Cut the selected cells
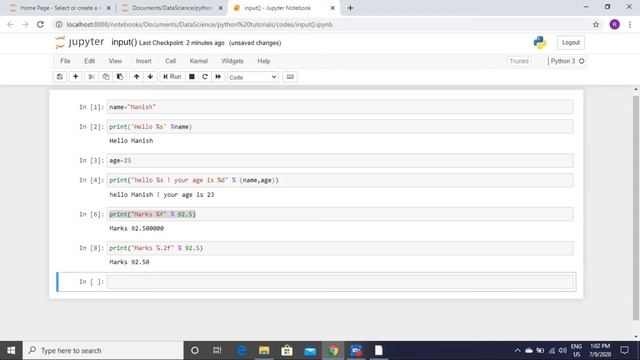The width and height of the screenshot is (640, 360). 91,77
